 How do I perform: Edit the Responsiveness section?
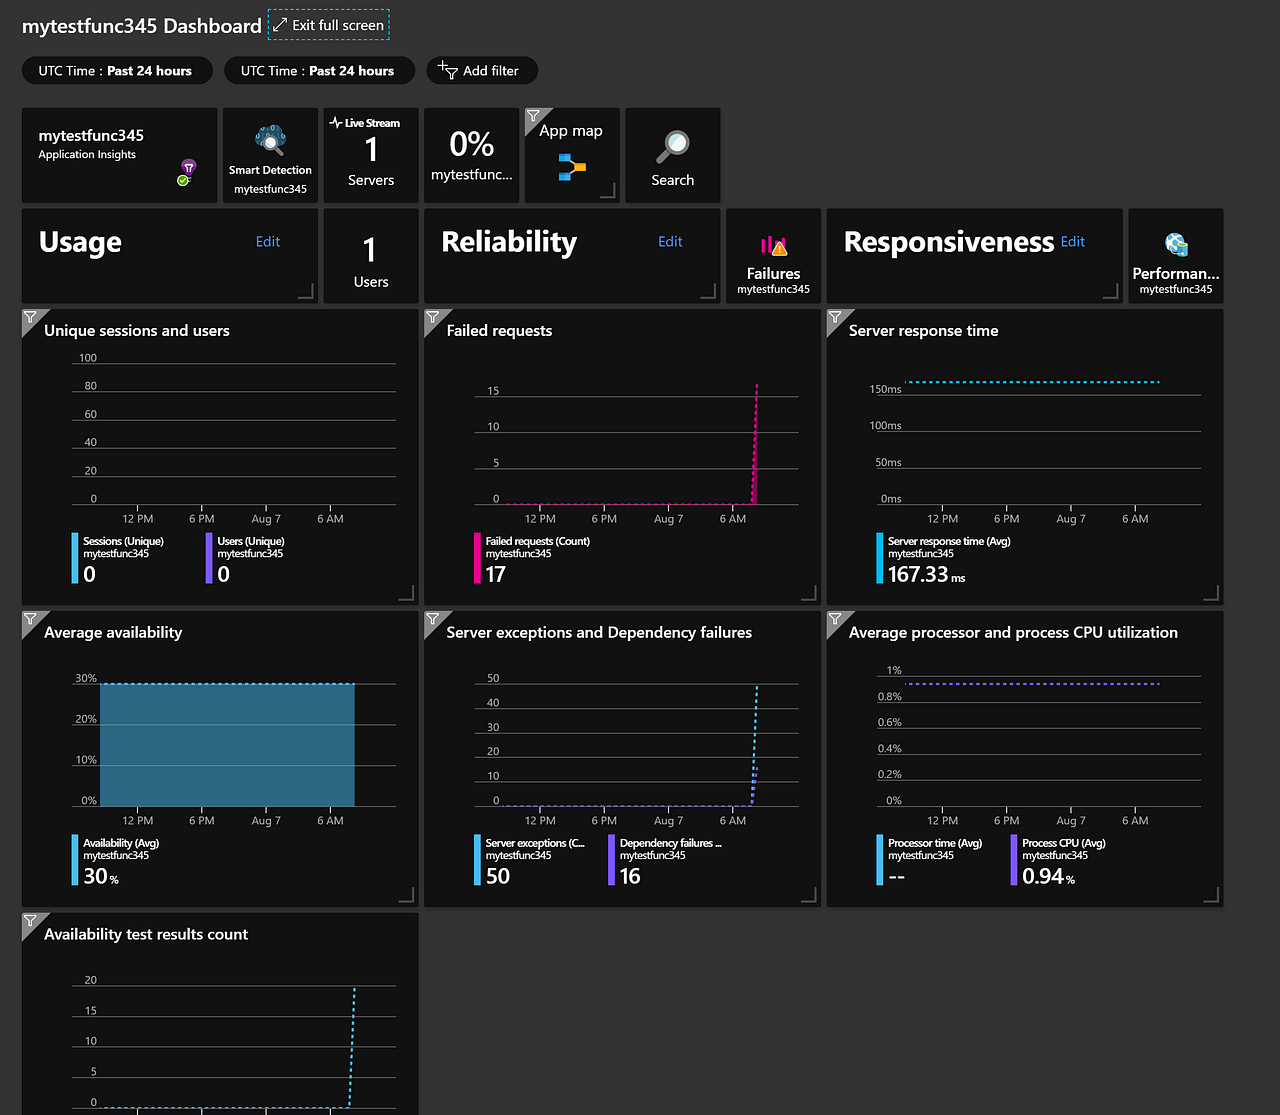point(1072,242)
